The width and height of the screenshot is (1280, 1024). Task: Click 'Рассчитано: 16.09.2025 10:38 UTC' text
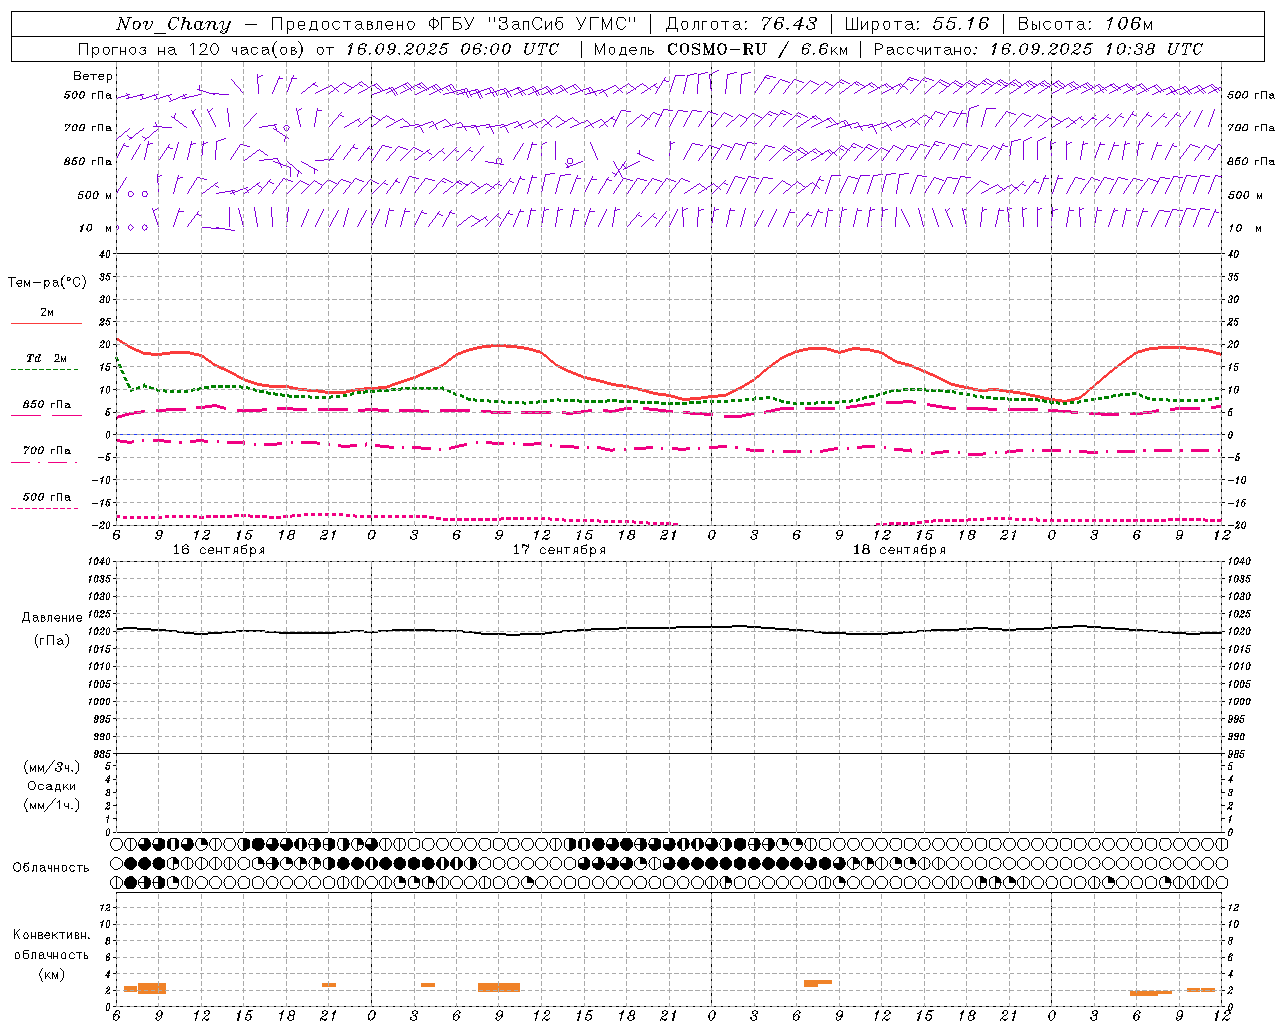click(1038, 49)
